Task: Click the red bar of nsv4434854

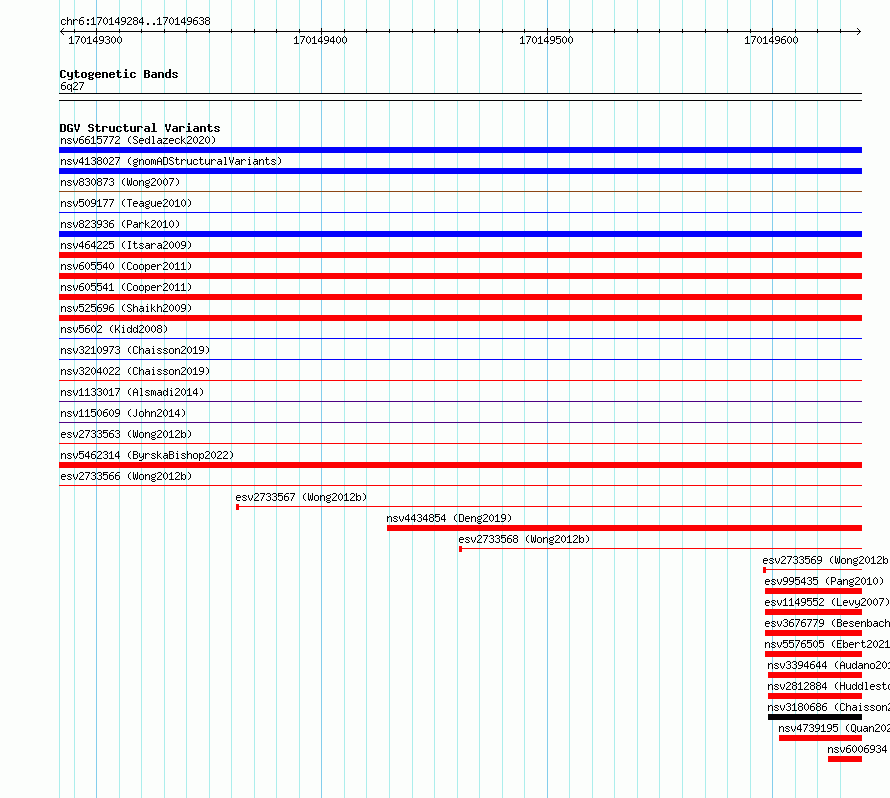Action: pyautogui.click(x=624, y=528)
